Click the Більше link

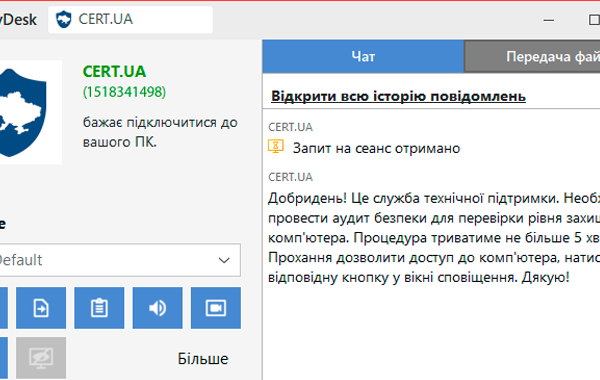point(203,359)
